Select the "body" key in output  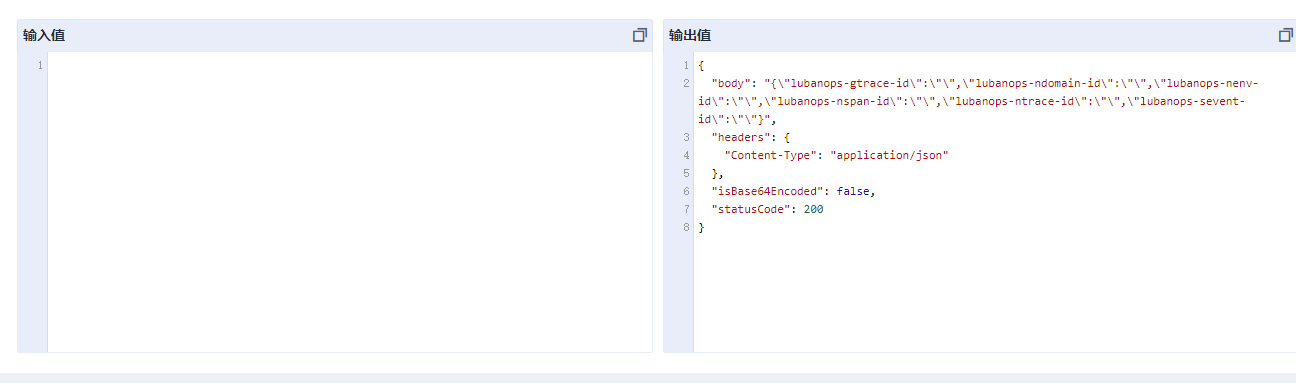point(731,83)
